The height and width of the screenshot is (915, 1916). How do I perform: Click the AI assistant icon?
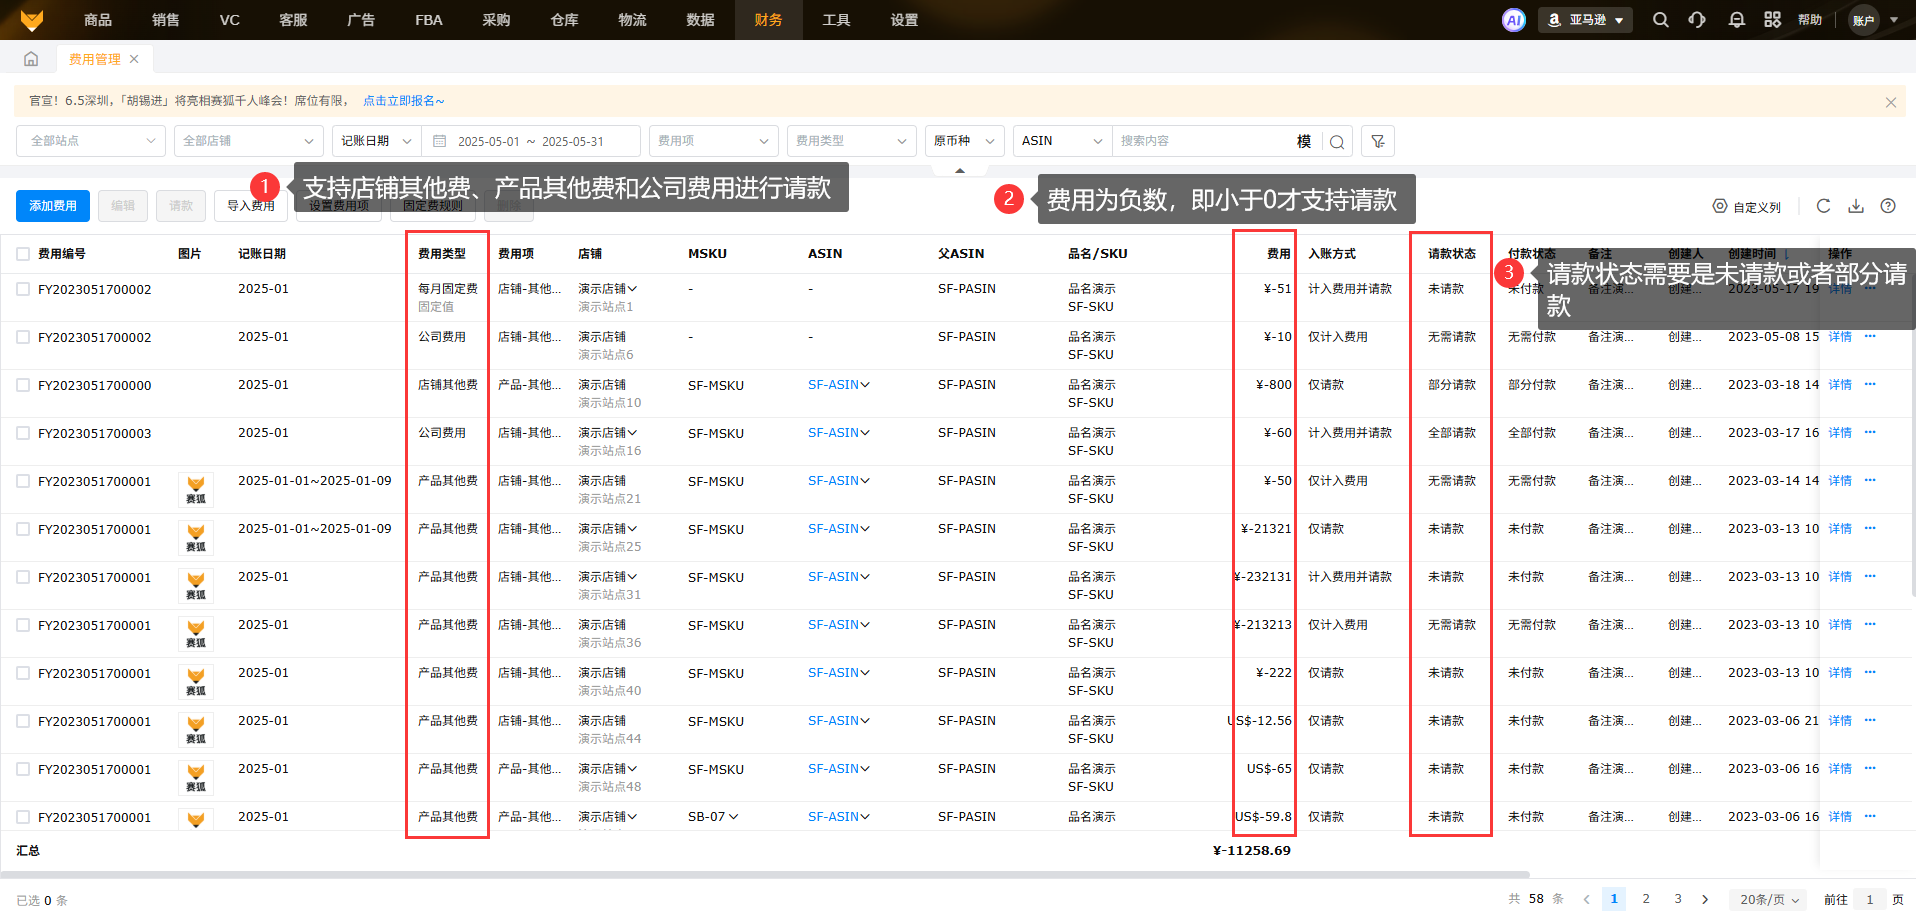click(1514, 20)
